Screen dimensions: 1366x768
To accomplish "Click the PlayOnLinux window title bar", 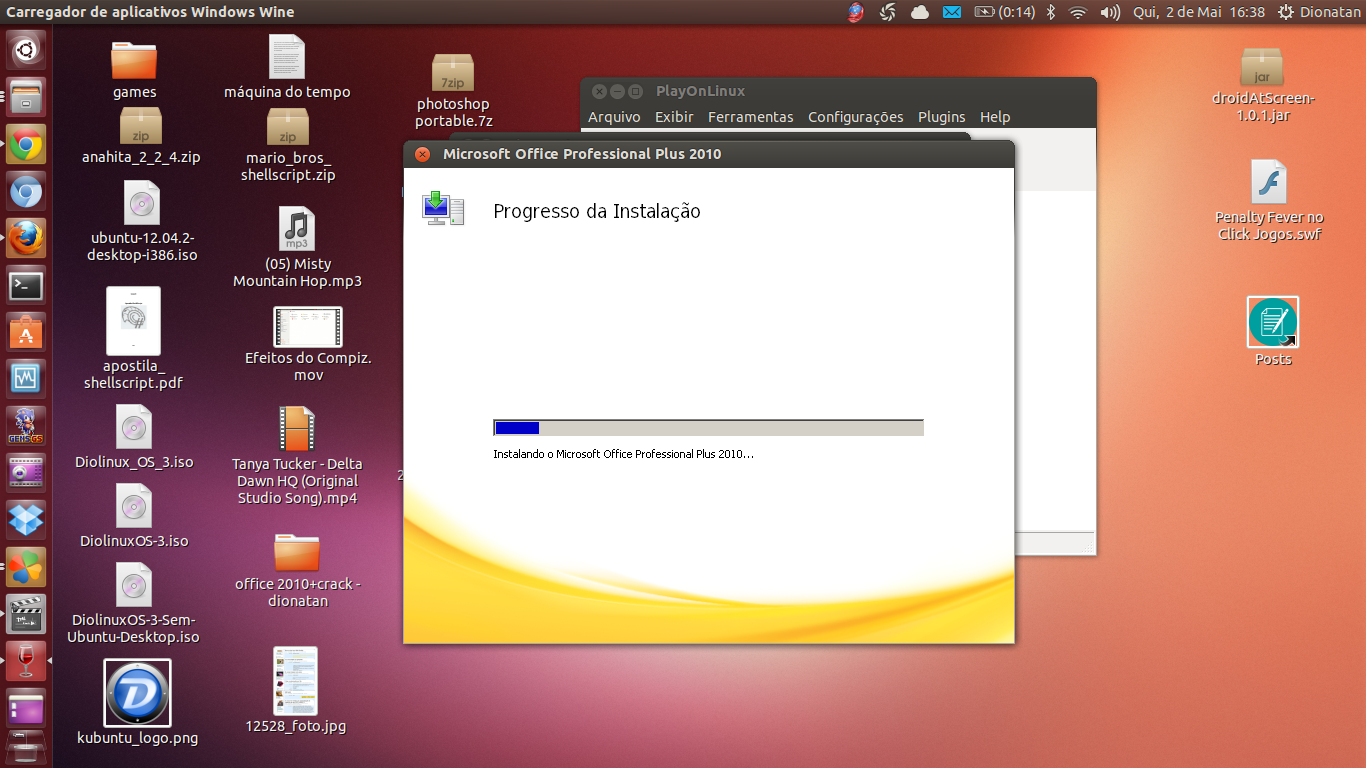I will pos(838,91).
